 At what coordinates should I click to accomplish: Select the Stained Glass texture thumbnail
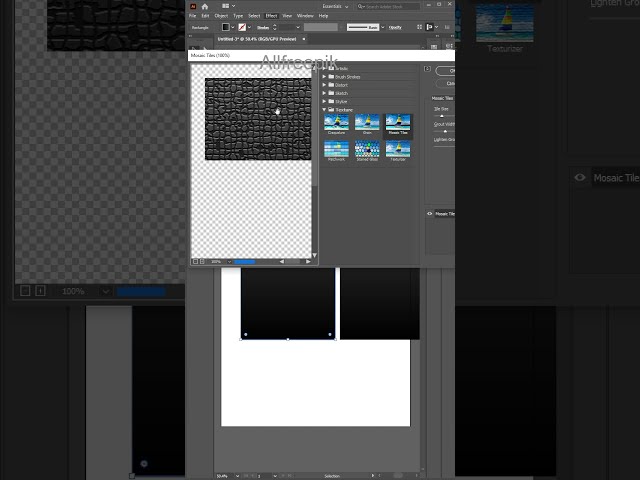367,151
